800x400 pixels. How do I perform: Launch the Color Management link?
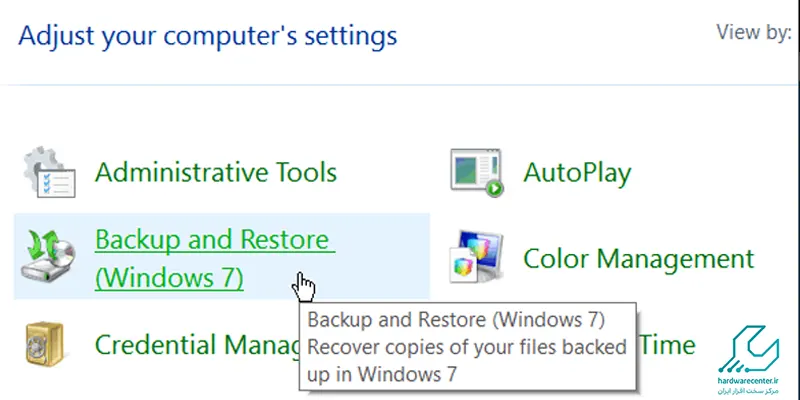(x=638, y=259)
